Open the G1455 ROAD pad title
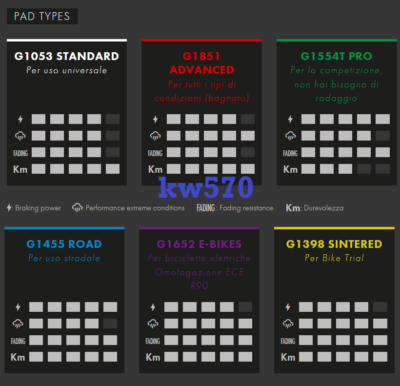Viewport: 400px width, 386px height. [x=64, y=244]
